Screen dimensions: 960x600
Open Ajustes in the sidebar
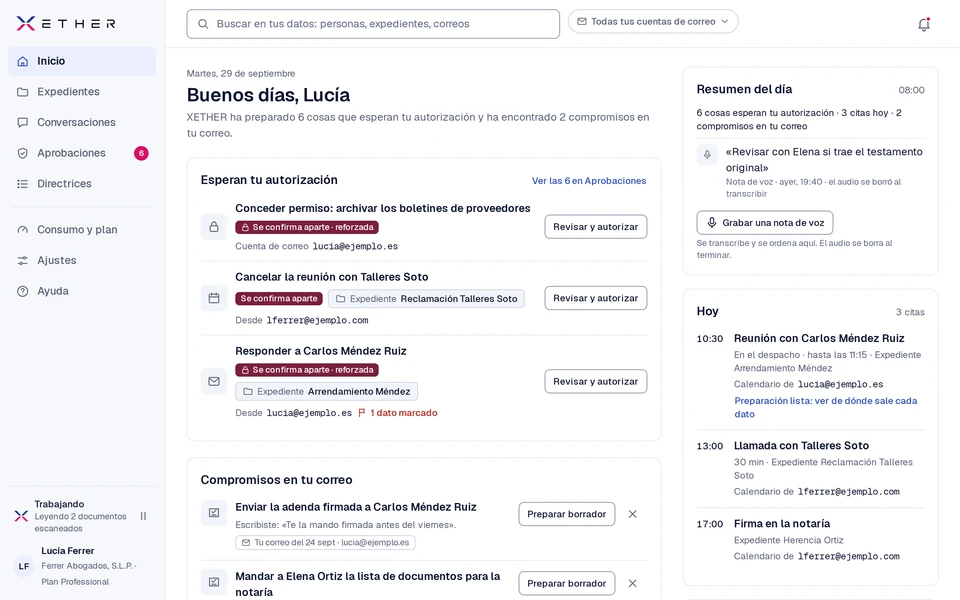pos(82,260)
